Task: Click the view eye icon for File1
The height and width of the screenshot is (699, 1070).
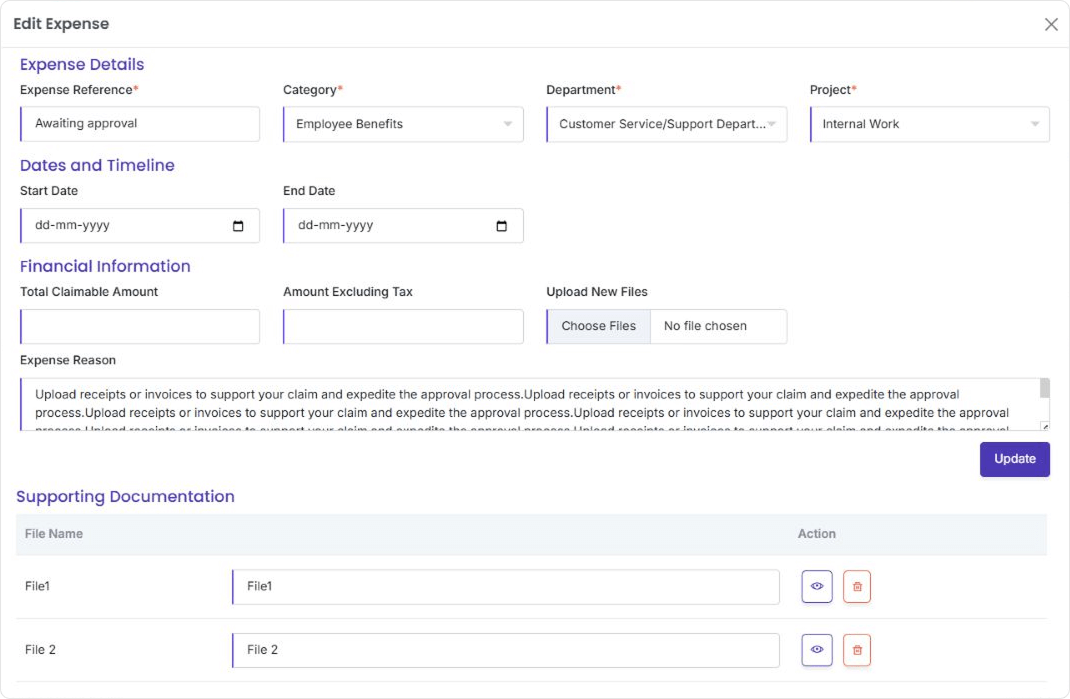Action: [x=816, y=587]
